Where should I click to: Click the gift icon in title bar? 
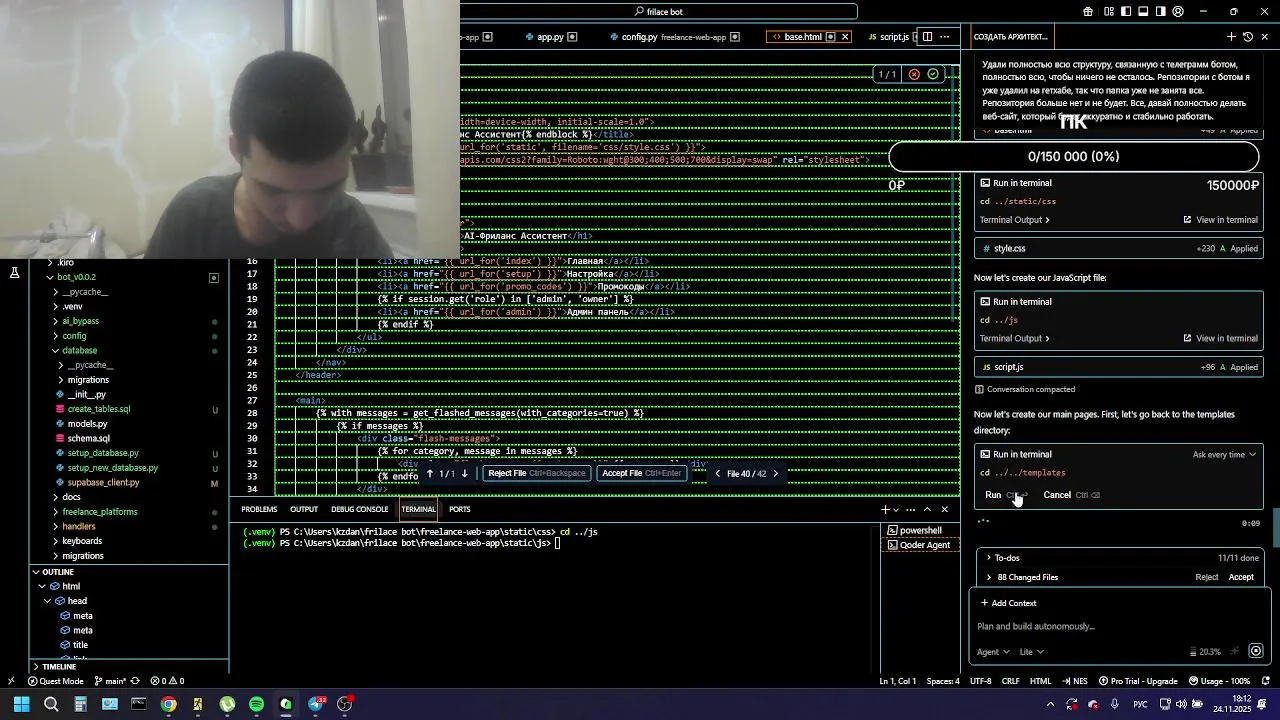click(1088, 12)
